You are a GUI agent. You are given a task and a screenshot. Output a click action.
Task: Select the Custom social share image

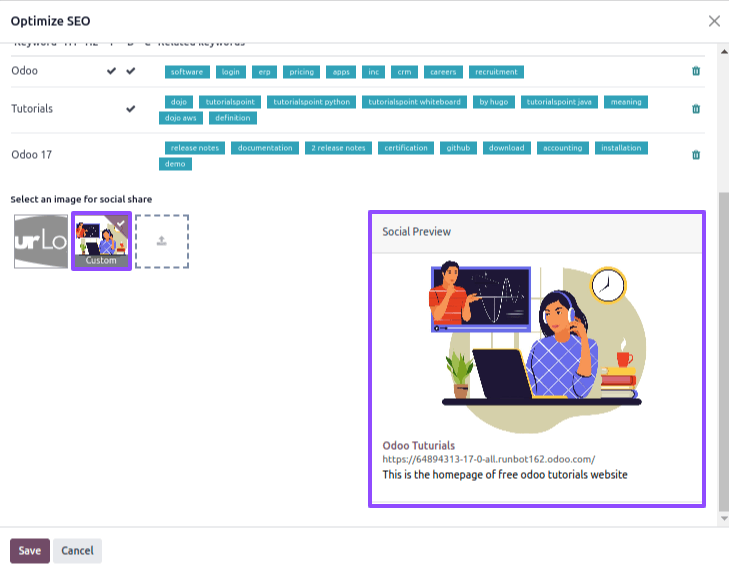(x=101, y=241)
